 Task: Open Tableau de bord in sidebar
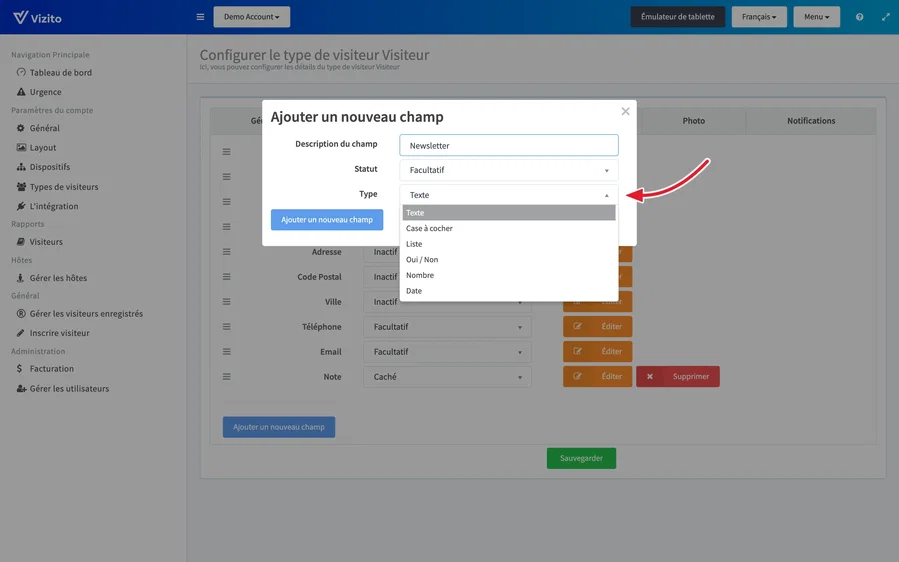61,72
